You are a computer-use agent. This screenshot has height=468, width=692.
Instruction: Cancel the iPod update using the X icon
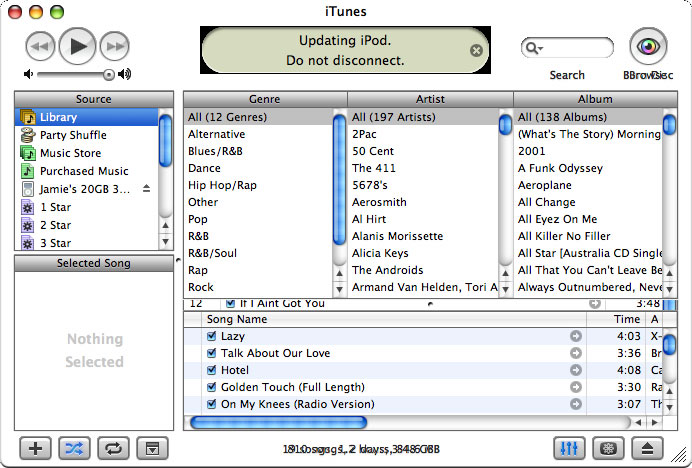(x=476, y=50)
